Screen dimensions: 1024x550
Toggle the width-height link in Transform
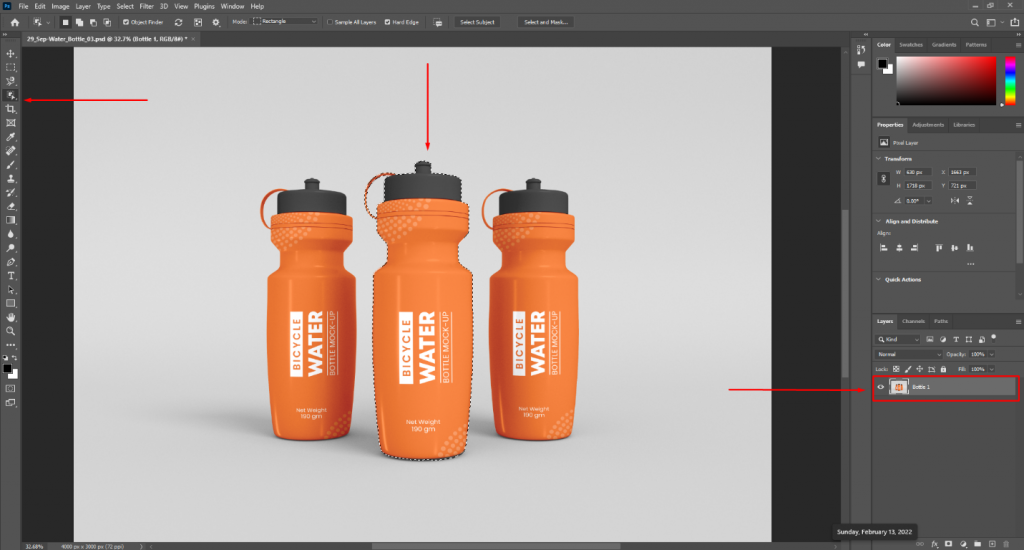tap(884, 178)
